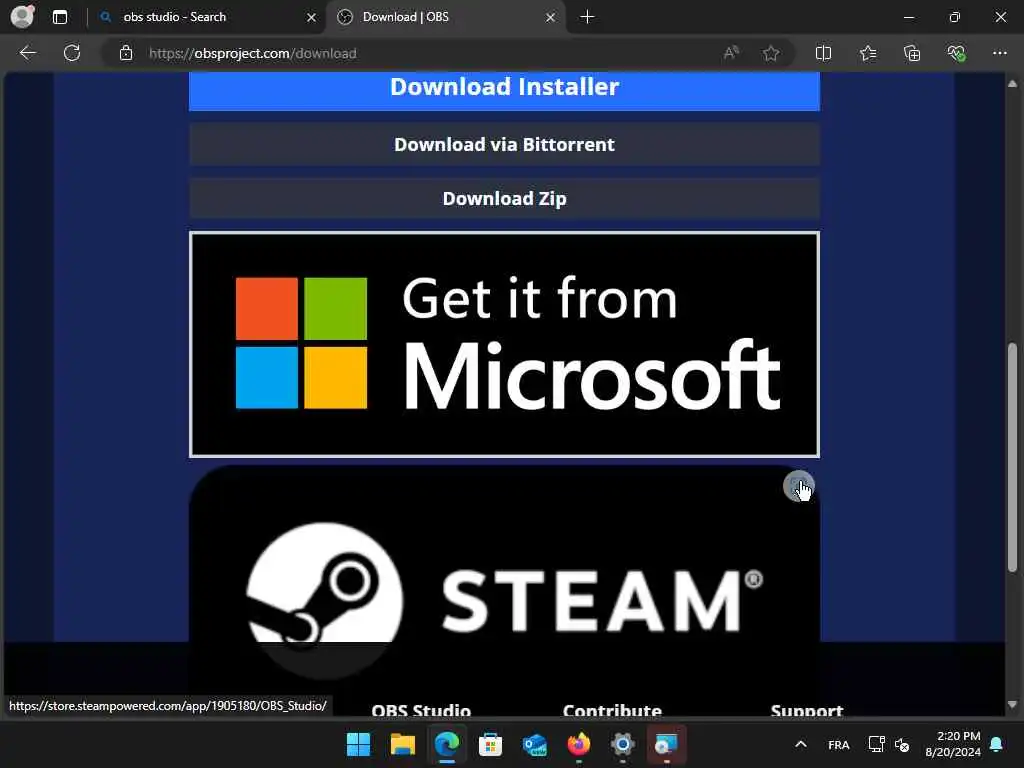View site information lock icon
This screenshot has width=1024, height=768.
[126, 53]
